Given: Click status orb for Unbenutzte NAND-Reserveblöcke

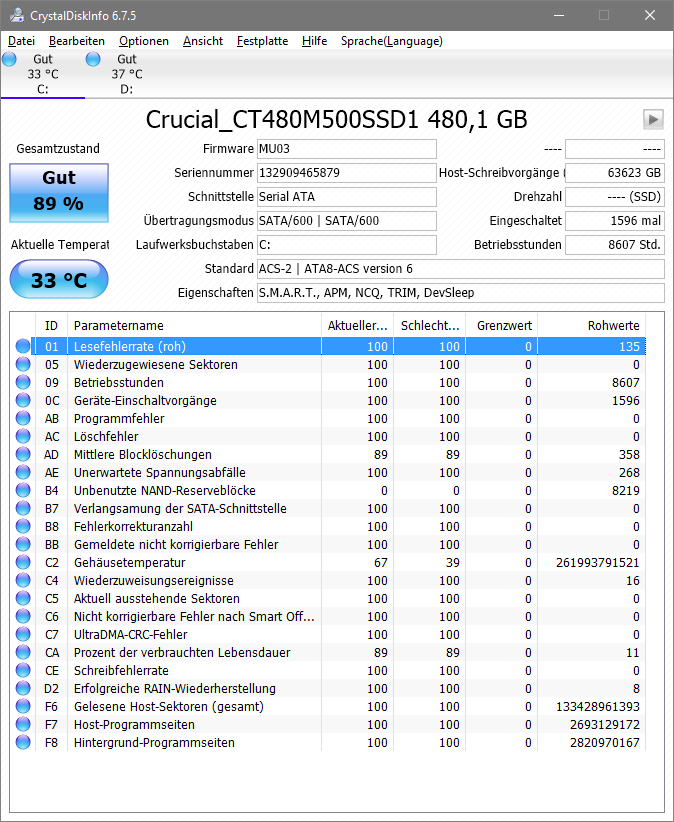Looking at the screenshot, I should pyautogui.click(x=23, y=490).
